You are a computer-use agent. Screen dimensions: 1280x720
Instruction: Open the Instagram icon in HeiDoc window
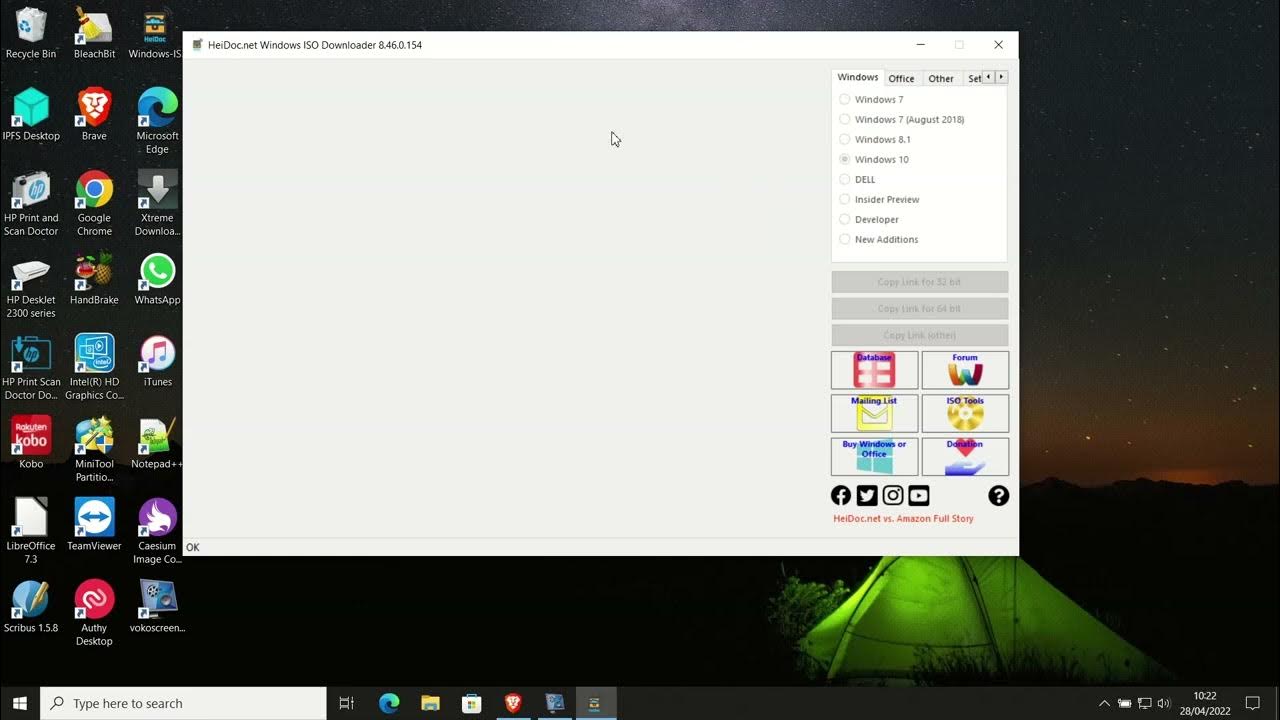pyautogui.click(x=893, y=495)
